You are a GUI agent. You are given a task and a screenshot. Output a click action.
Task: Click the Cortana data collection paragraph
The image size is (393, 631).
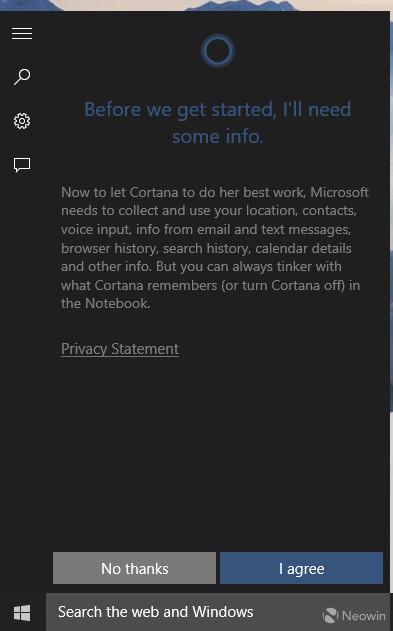214,247
